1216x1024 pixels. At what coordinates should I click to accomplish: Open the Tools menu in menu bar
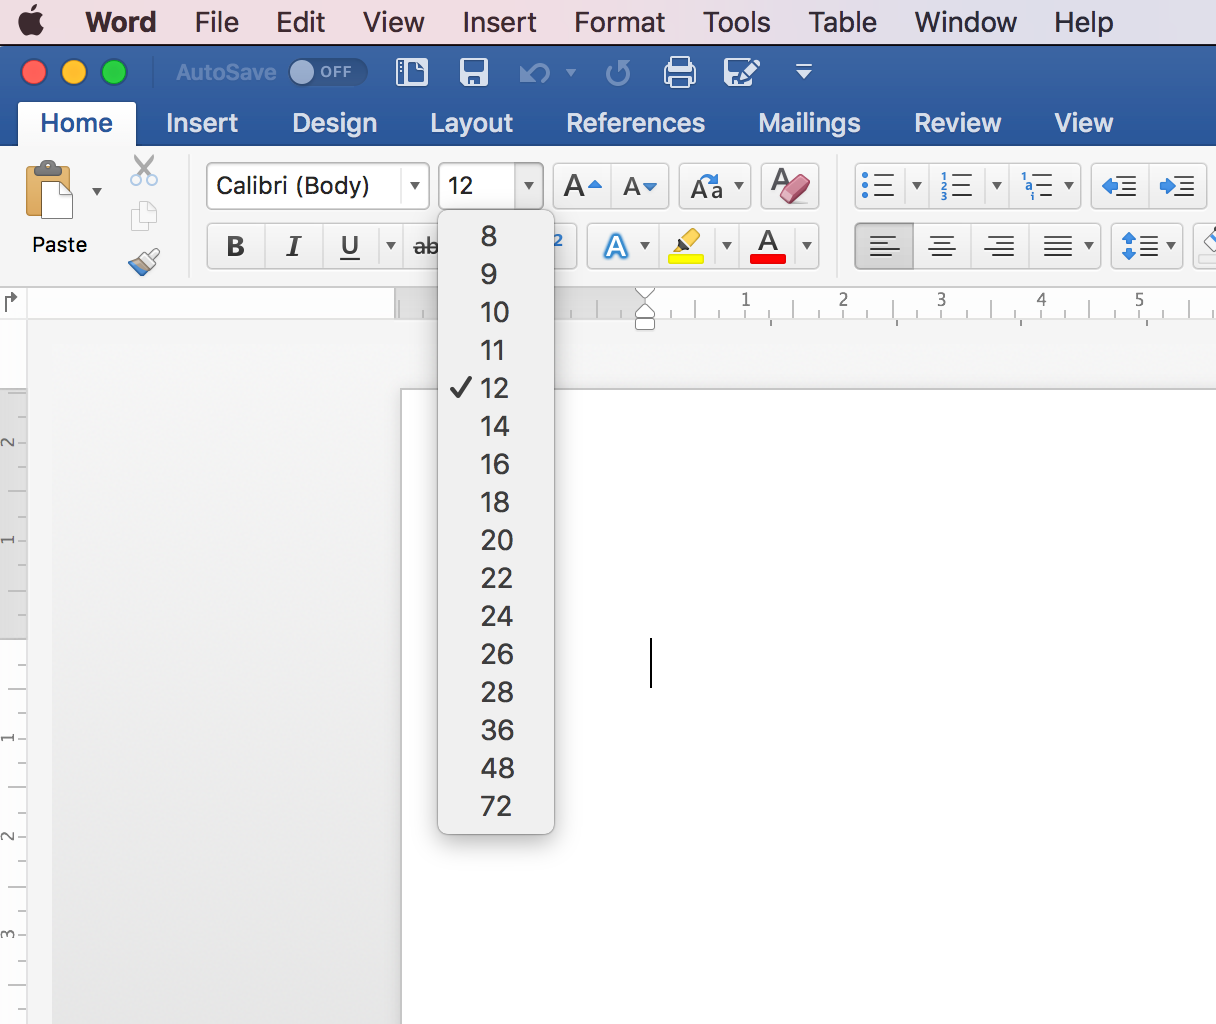(x=736, y=22)
